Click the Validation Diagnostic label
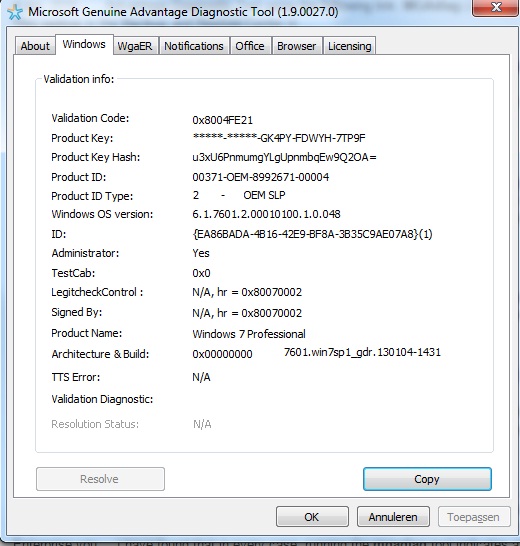 102,399
